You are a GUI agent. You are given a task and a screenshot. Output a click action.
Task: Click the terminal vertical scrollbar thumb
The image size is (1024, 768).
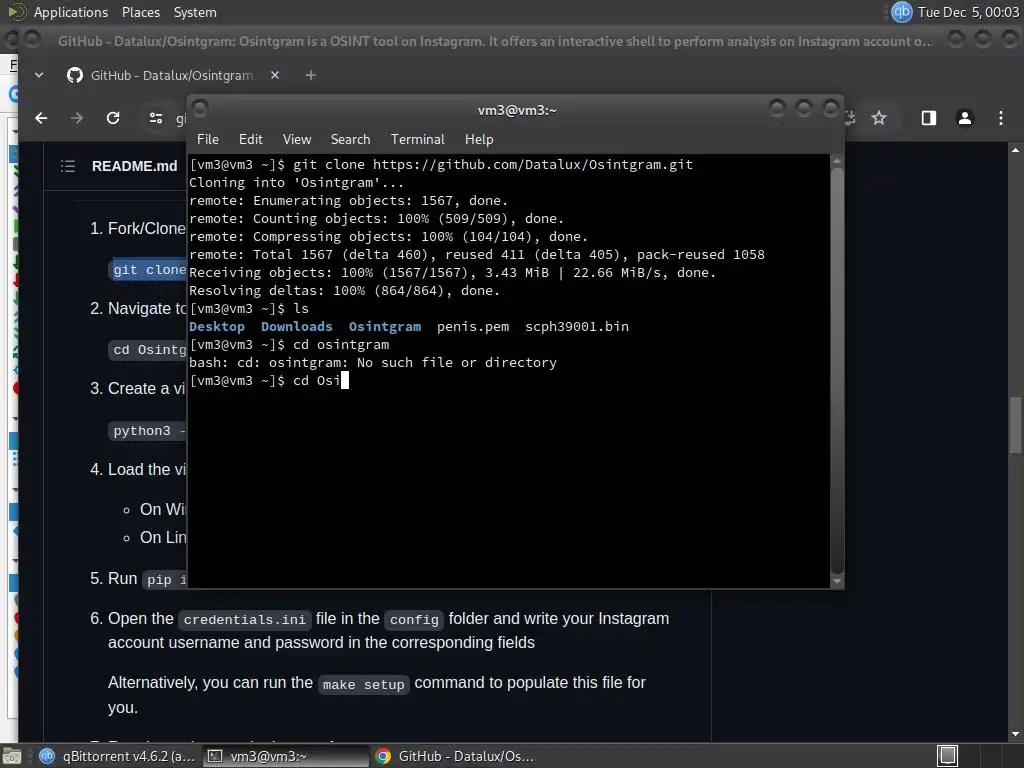[837, 370]
